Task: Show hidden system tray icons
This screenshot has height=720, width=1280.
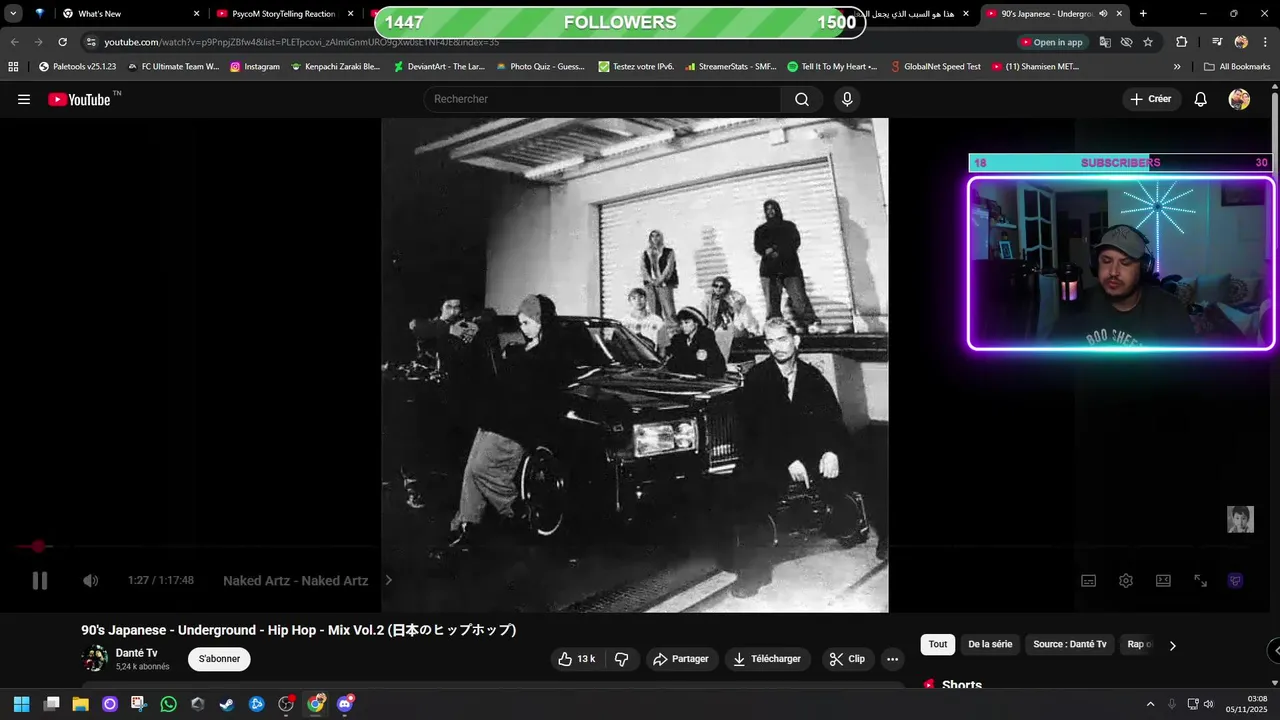Action: pyautogui.click(x=1150, y=704)
